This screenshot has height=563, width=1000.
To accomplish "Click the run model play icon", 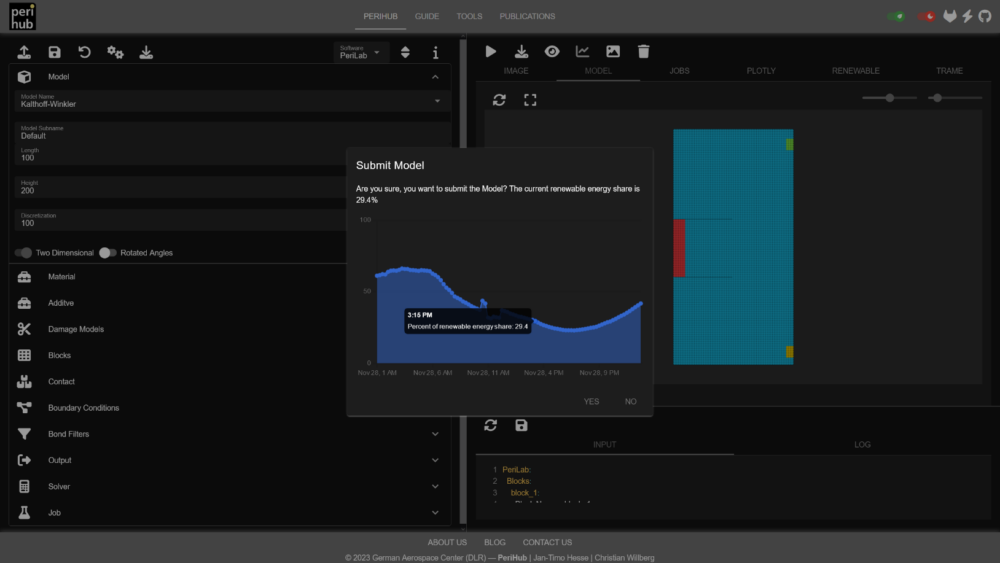I will 491,51.
